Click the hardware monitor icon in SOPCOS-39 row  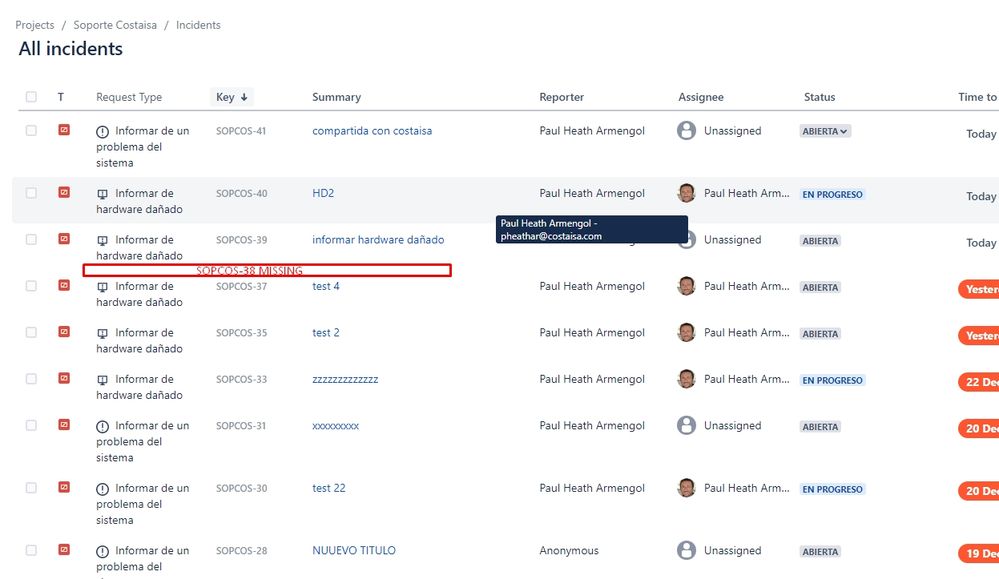(102, 240)
